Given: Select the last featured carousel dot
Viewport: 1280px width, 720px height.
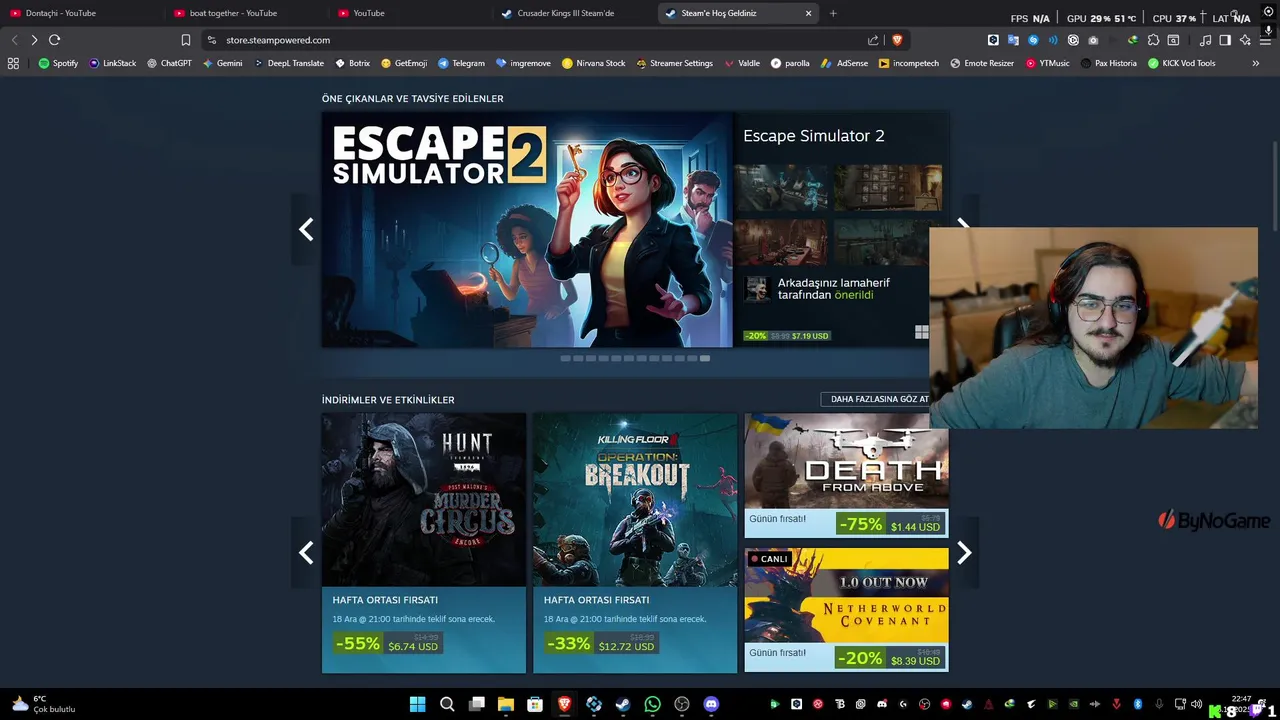Looking at the screenshot, I should click(705, 358).
